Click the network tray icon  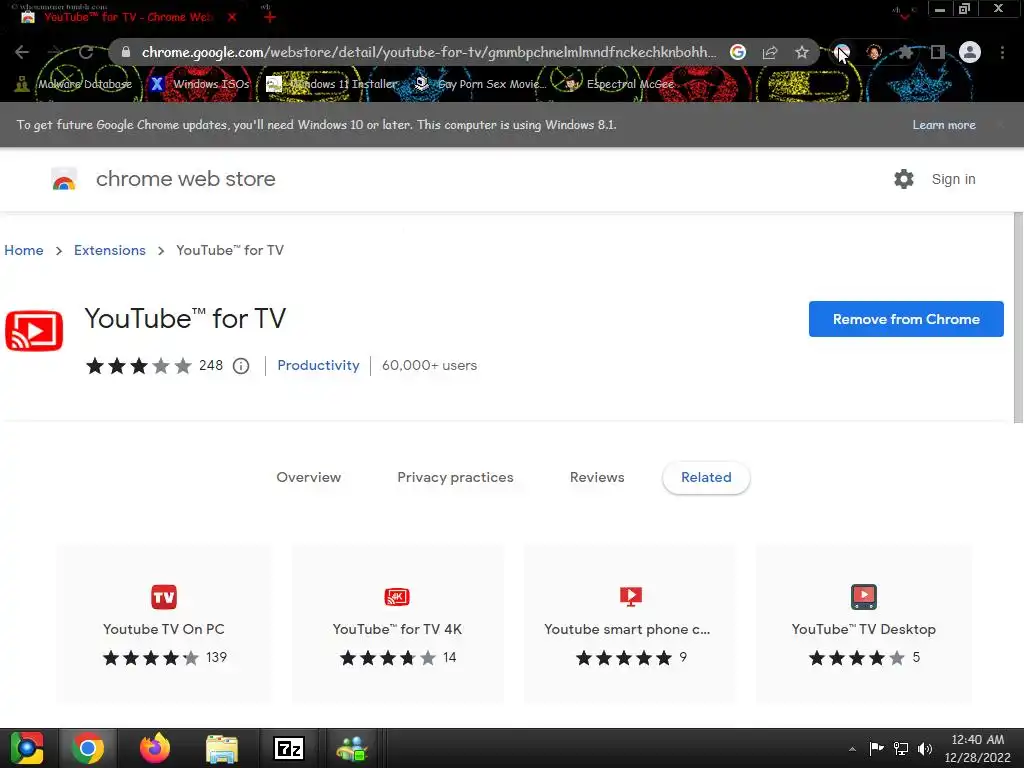pos(901,749)
